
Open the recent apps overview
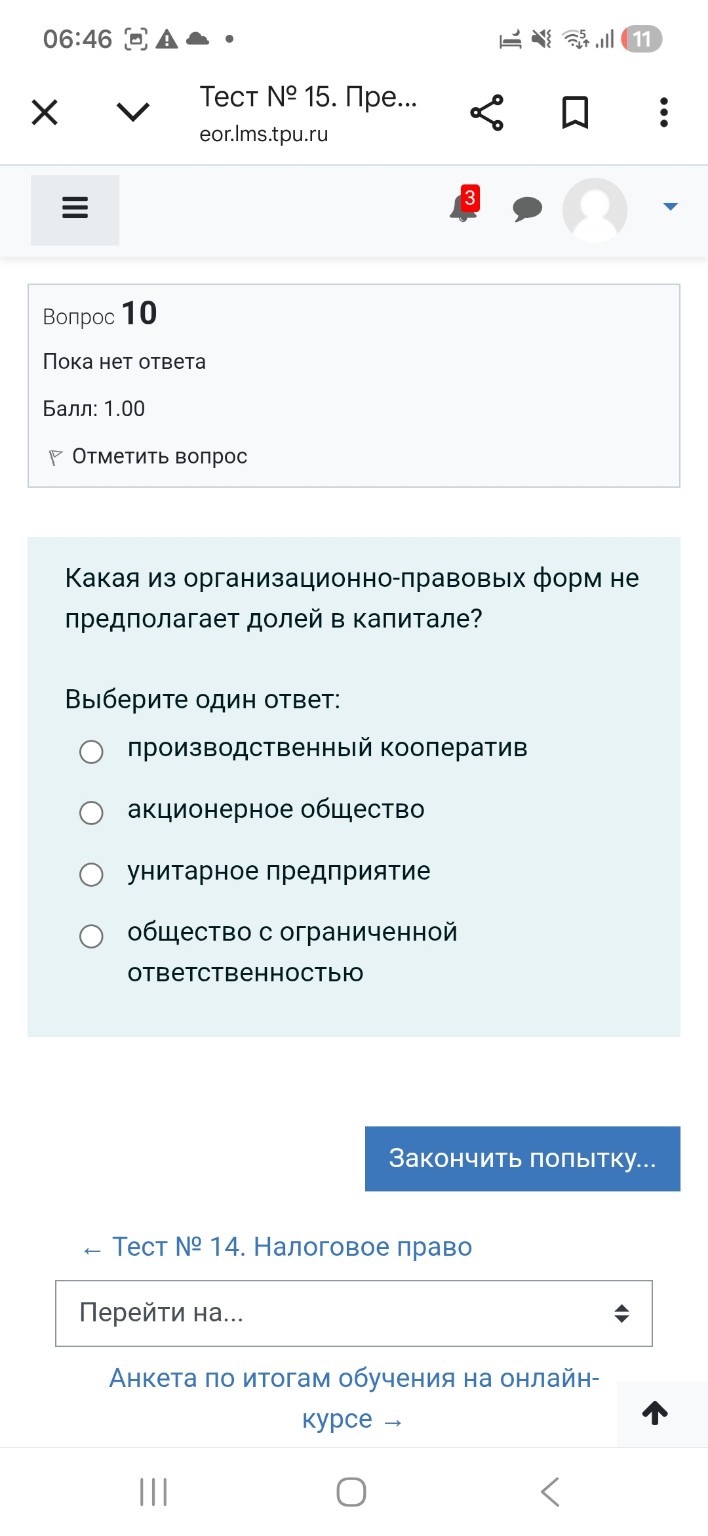click(152, 1491)
